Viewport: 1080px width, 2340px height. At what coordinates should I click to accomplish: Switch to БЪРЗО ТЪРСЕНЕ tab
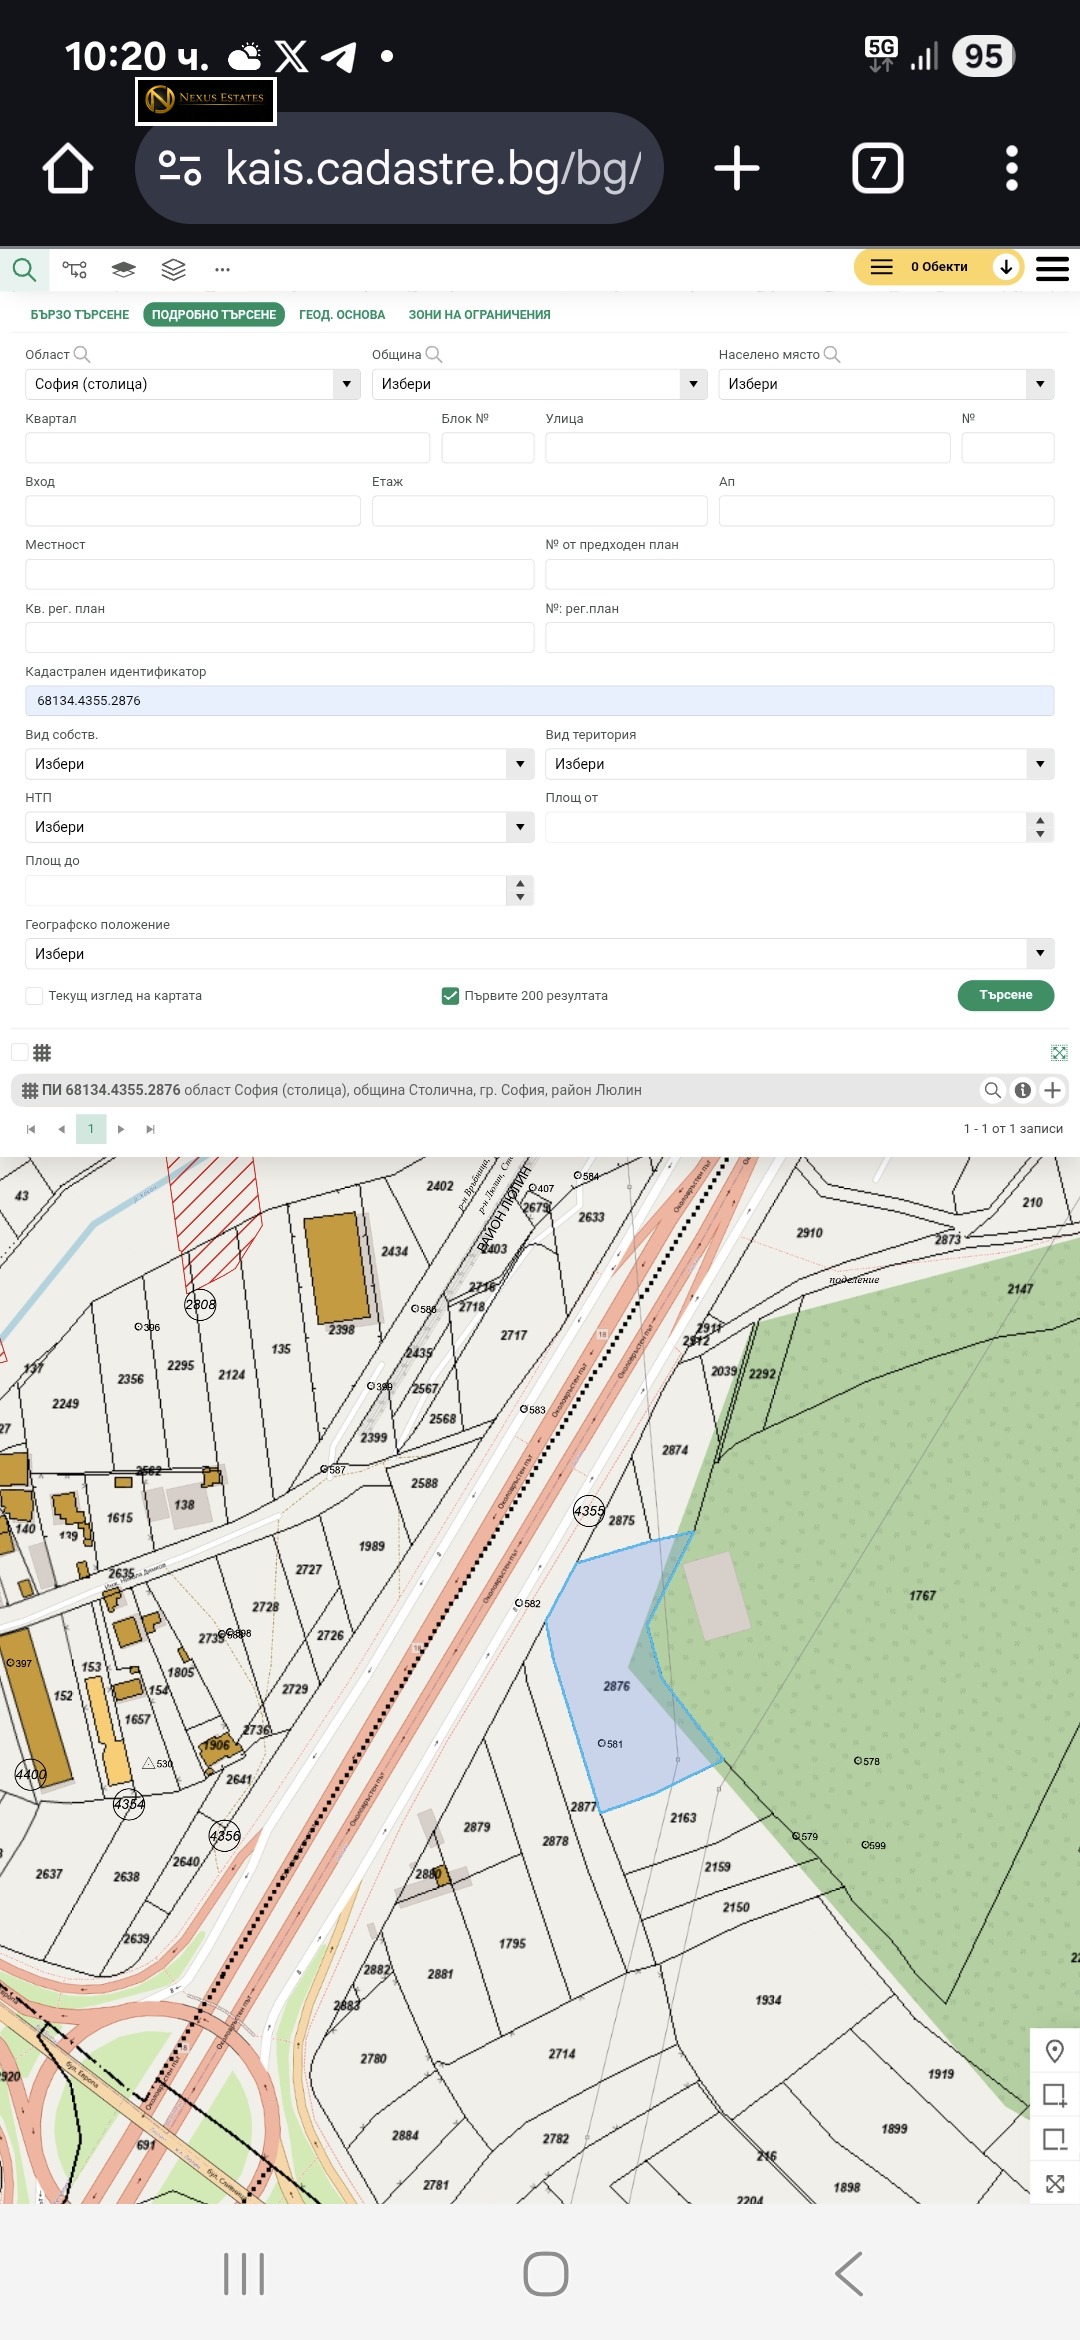80,315
